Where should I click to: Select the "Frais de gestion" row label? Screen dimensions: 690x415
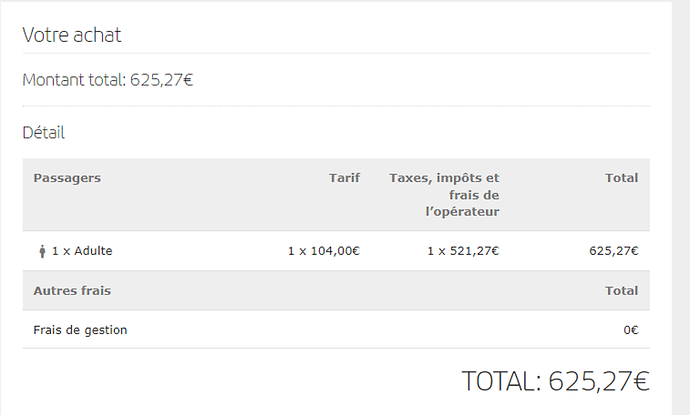[x=80, y=330]
